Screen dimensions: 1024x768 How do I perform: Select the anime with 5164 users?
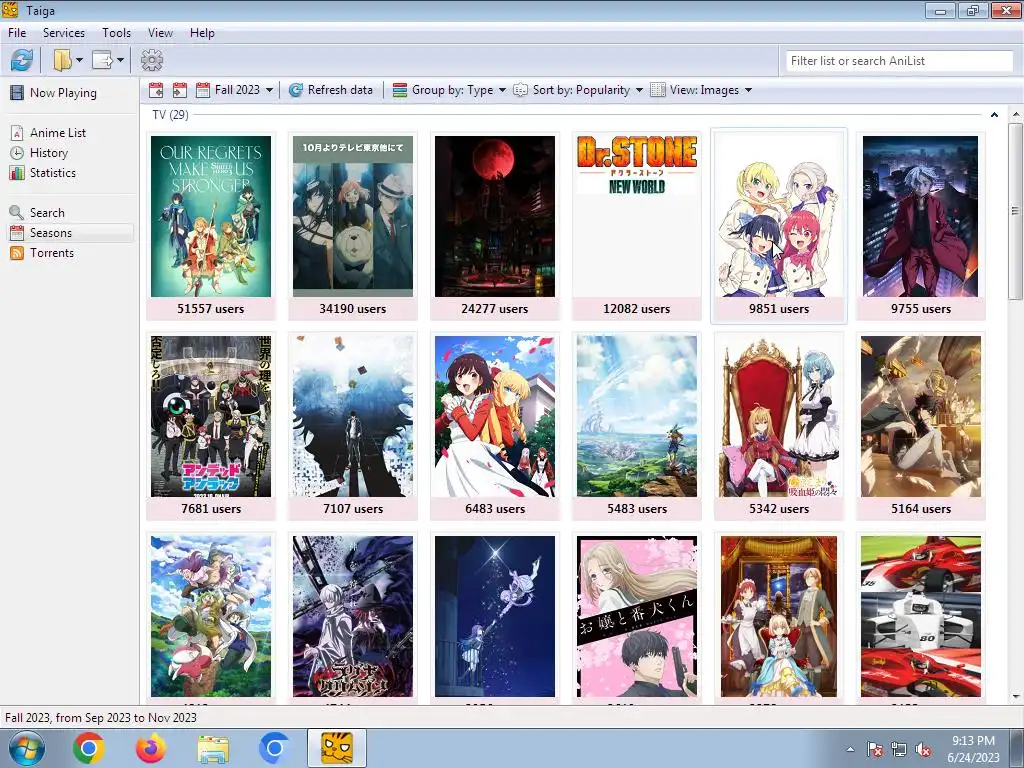point(921,426)
